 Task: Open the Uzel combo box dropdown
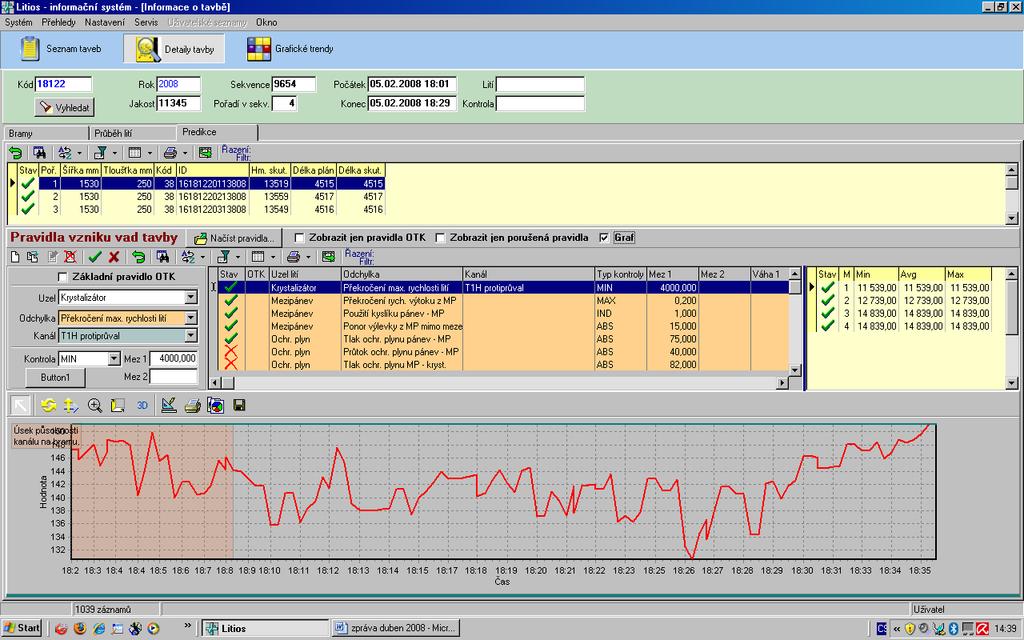tap(191, 298)
